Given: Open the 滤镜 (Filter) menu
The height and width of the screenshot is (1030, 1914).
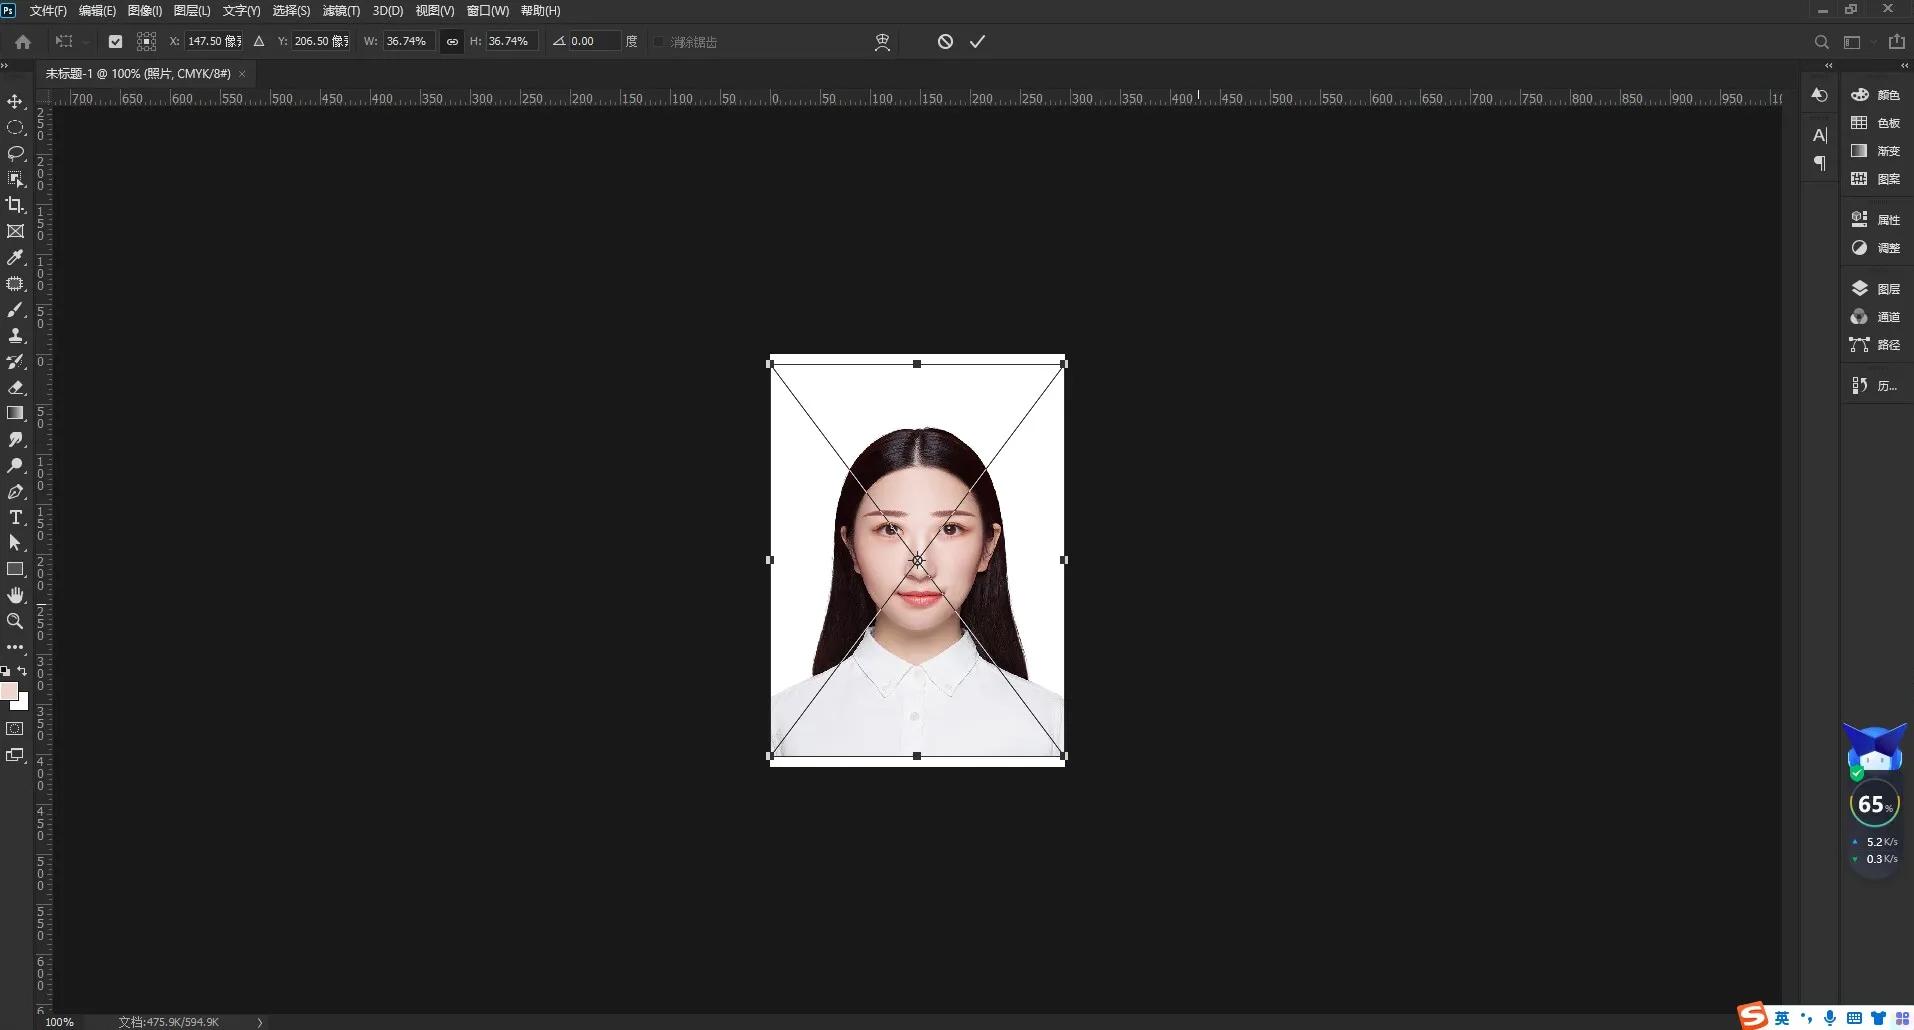Looking at the screenshot, I should 339,11.
